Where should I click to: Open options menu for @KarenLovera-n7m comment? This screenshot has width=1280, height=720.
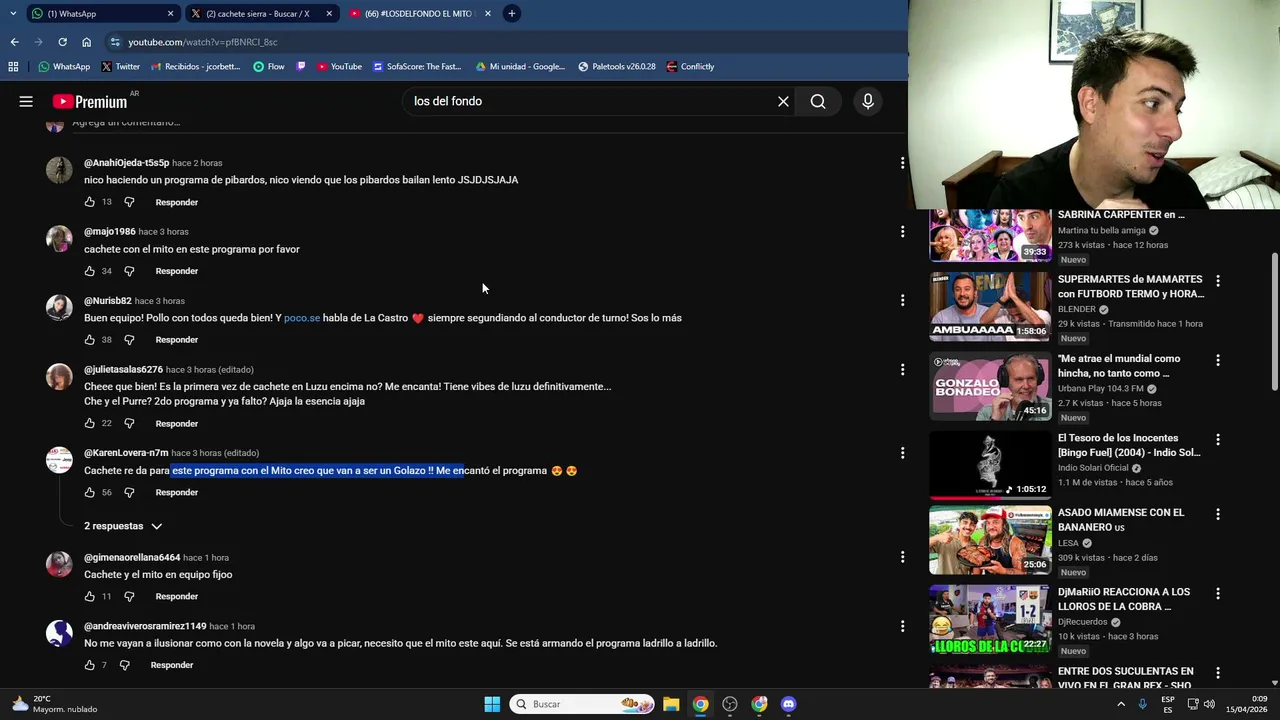(902, 453)
